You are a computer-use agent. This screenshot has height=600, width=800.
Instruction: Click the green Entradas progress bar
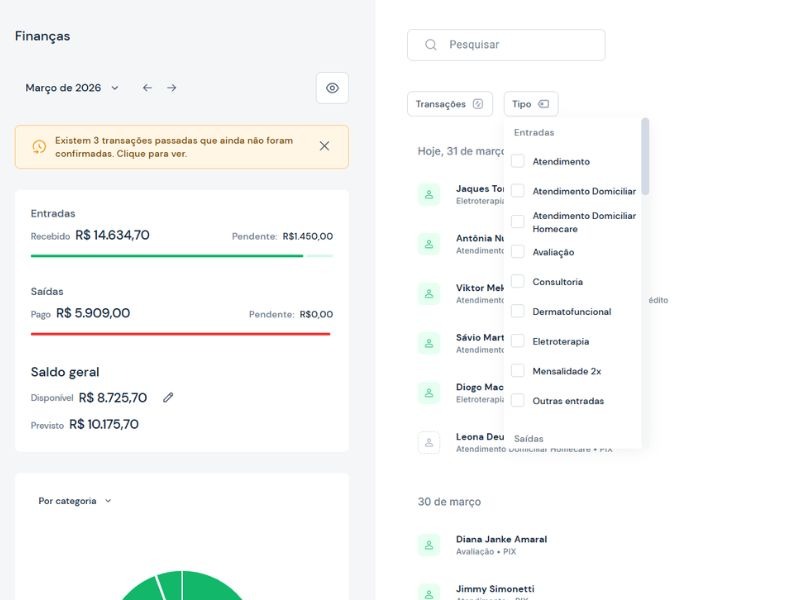(x=167, y=256)
